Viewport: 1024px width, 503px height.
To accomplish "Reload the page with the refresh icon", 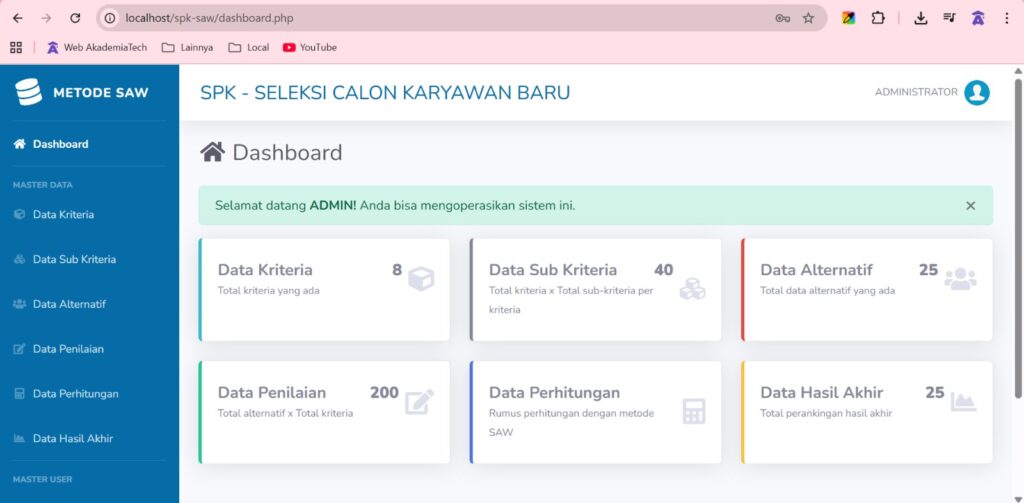I will (x=75, y=18).
